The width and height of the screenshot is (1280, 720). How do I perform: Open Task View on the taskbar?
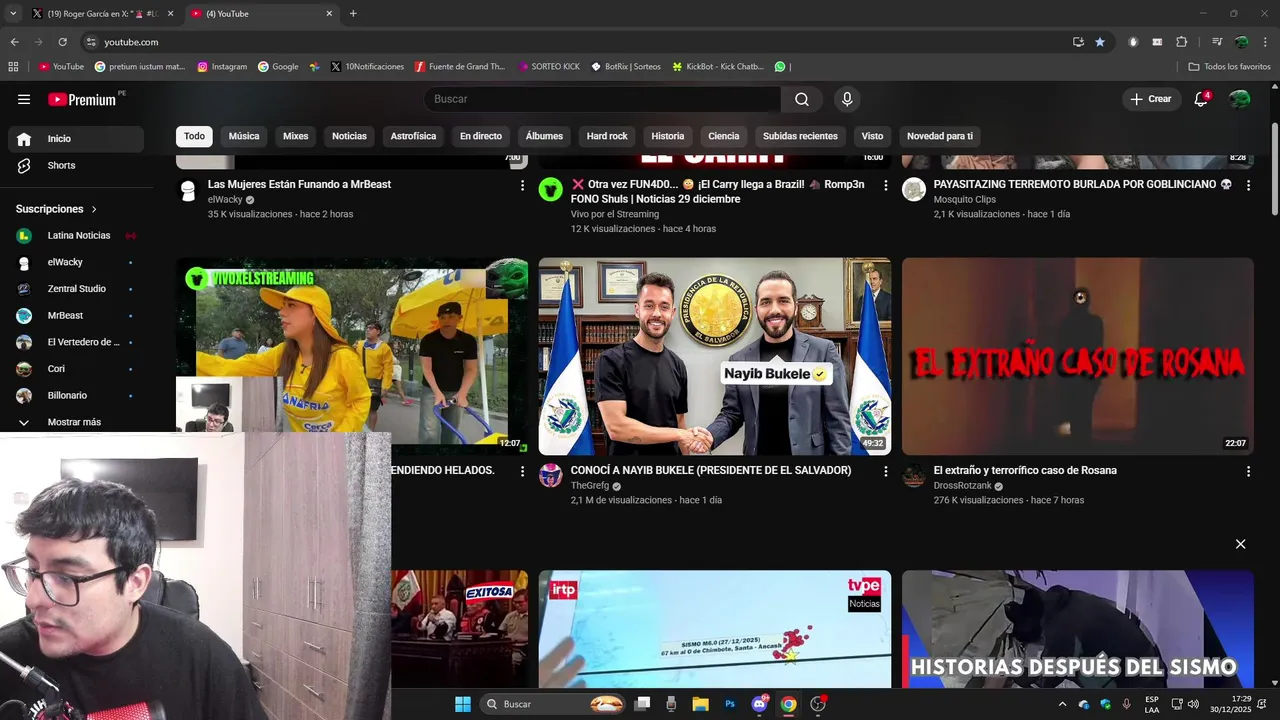point(642,704)
